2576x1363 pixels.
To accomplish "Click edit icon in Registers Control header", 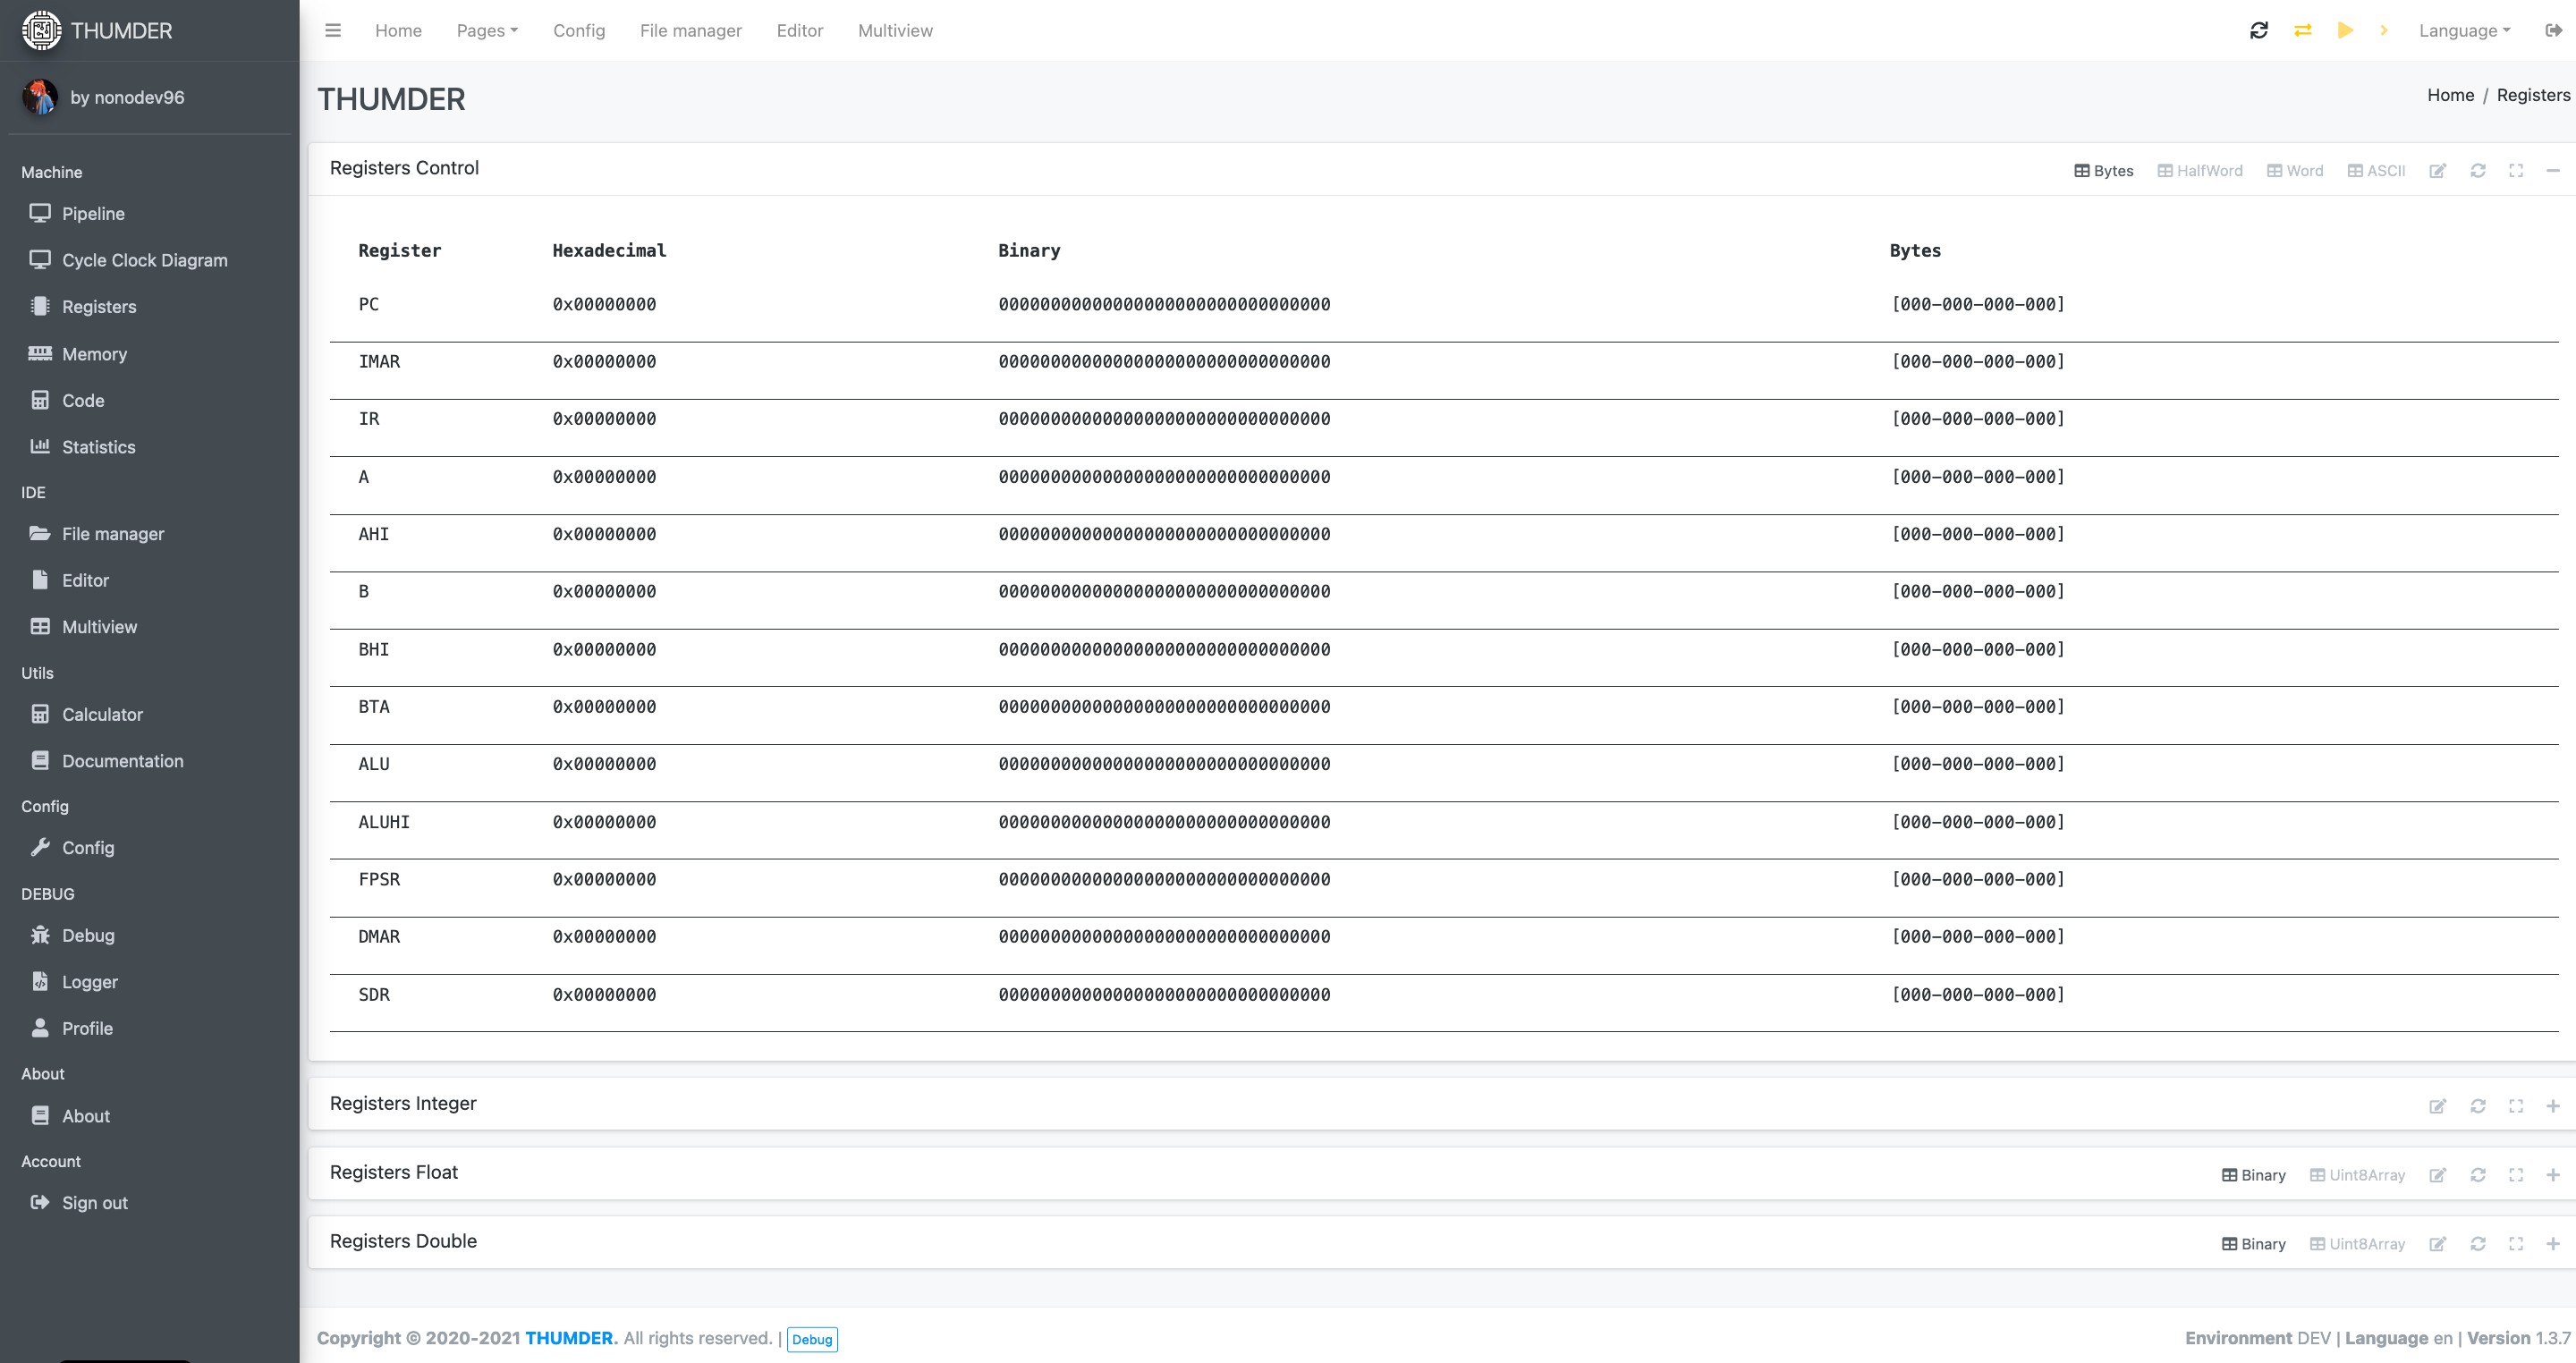I will click(x=2438, y=171).
